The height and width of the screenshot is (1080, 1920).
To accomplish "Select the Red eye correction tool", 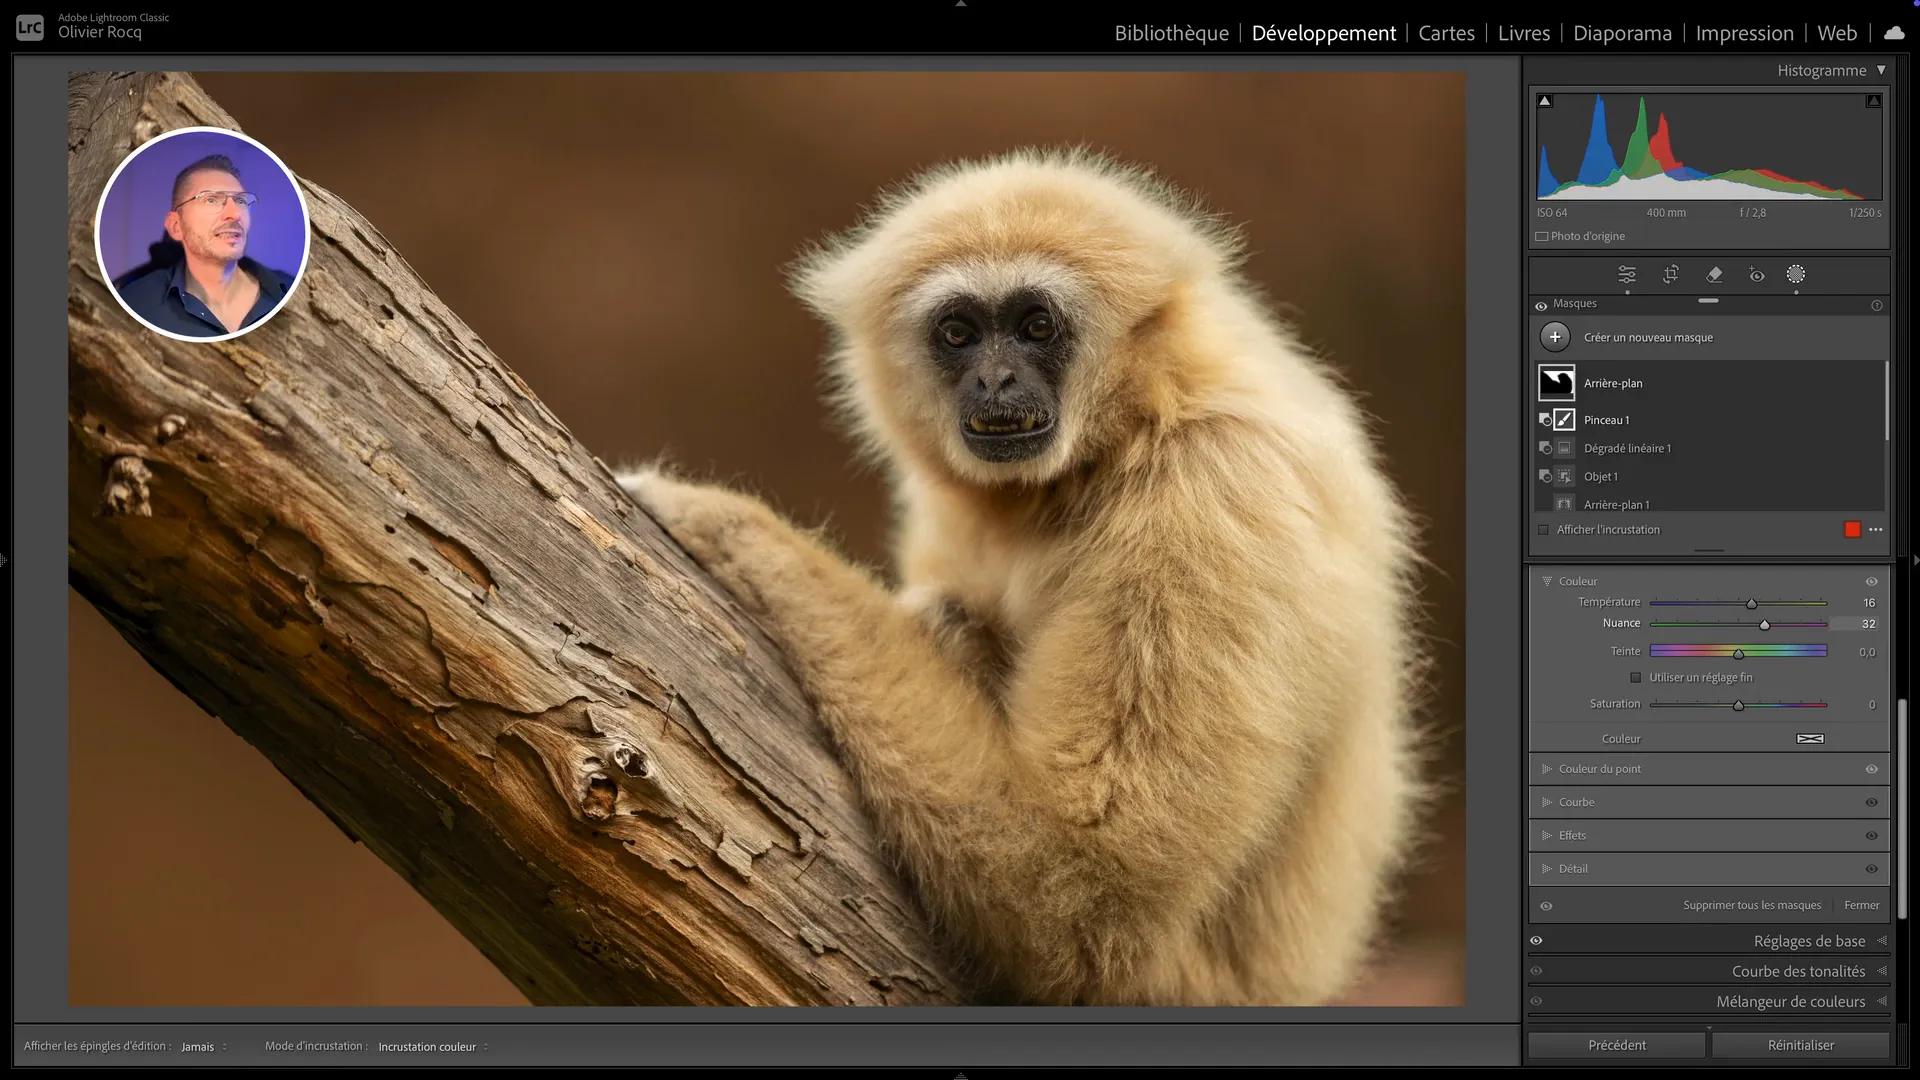I will coord(1757,275).
